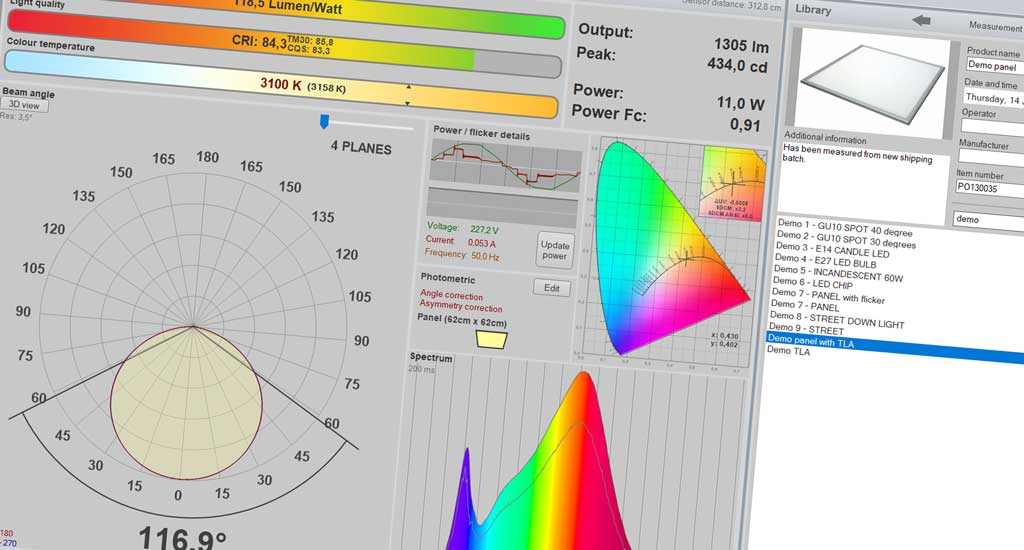Screen dimensions: 1024x550
Task: Click the Frequency 50.0 Hz reading
Action: (x=462, y=254)
